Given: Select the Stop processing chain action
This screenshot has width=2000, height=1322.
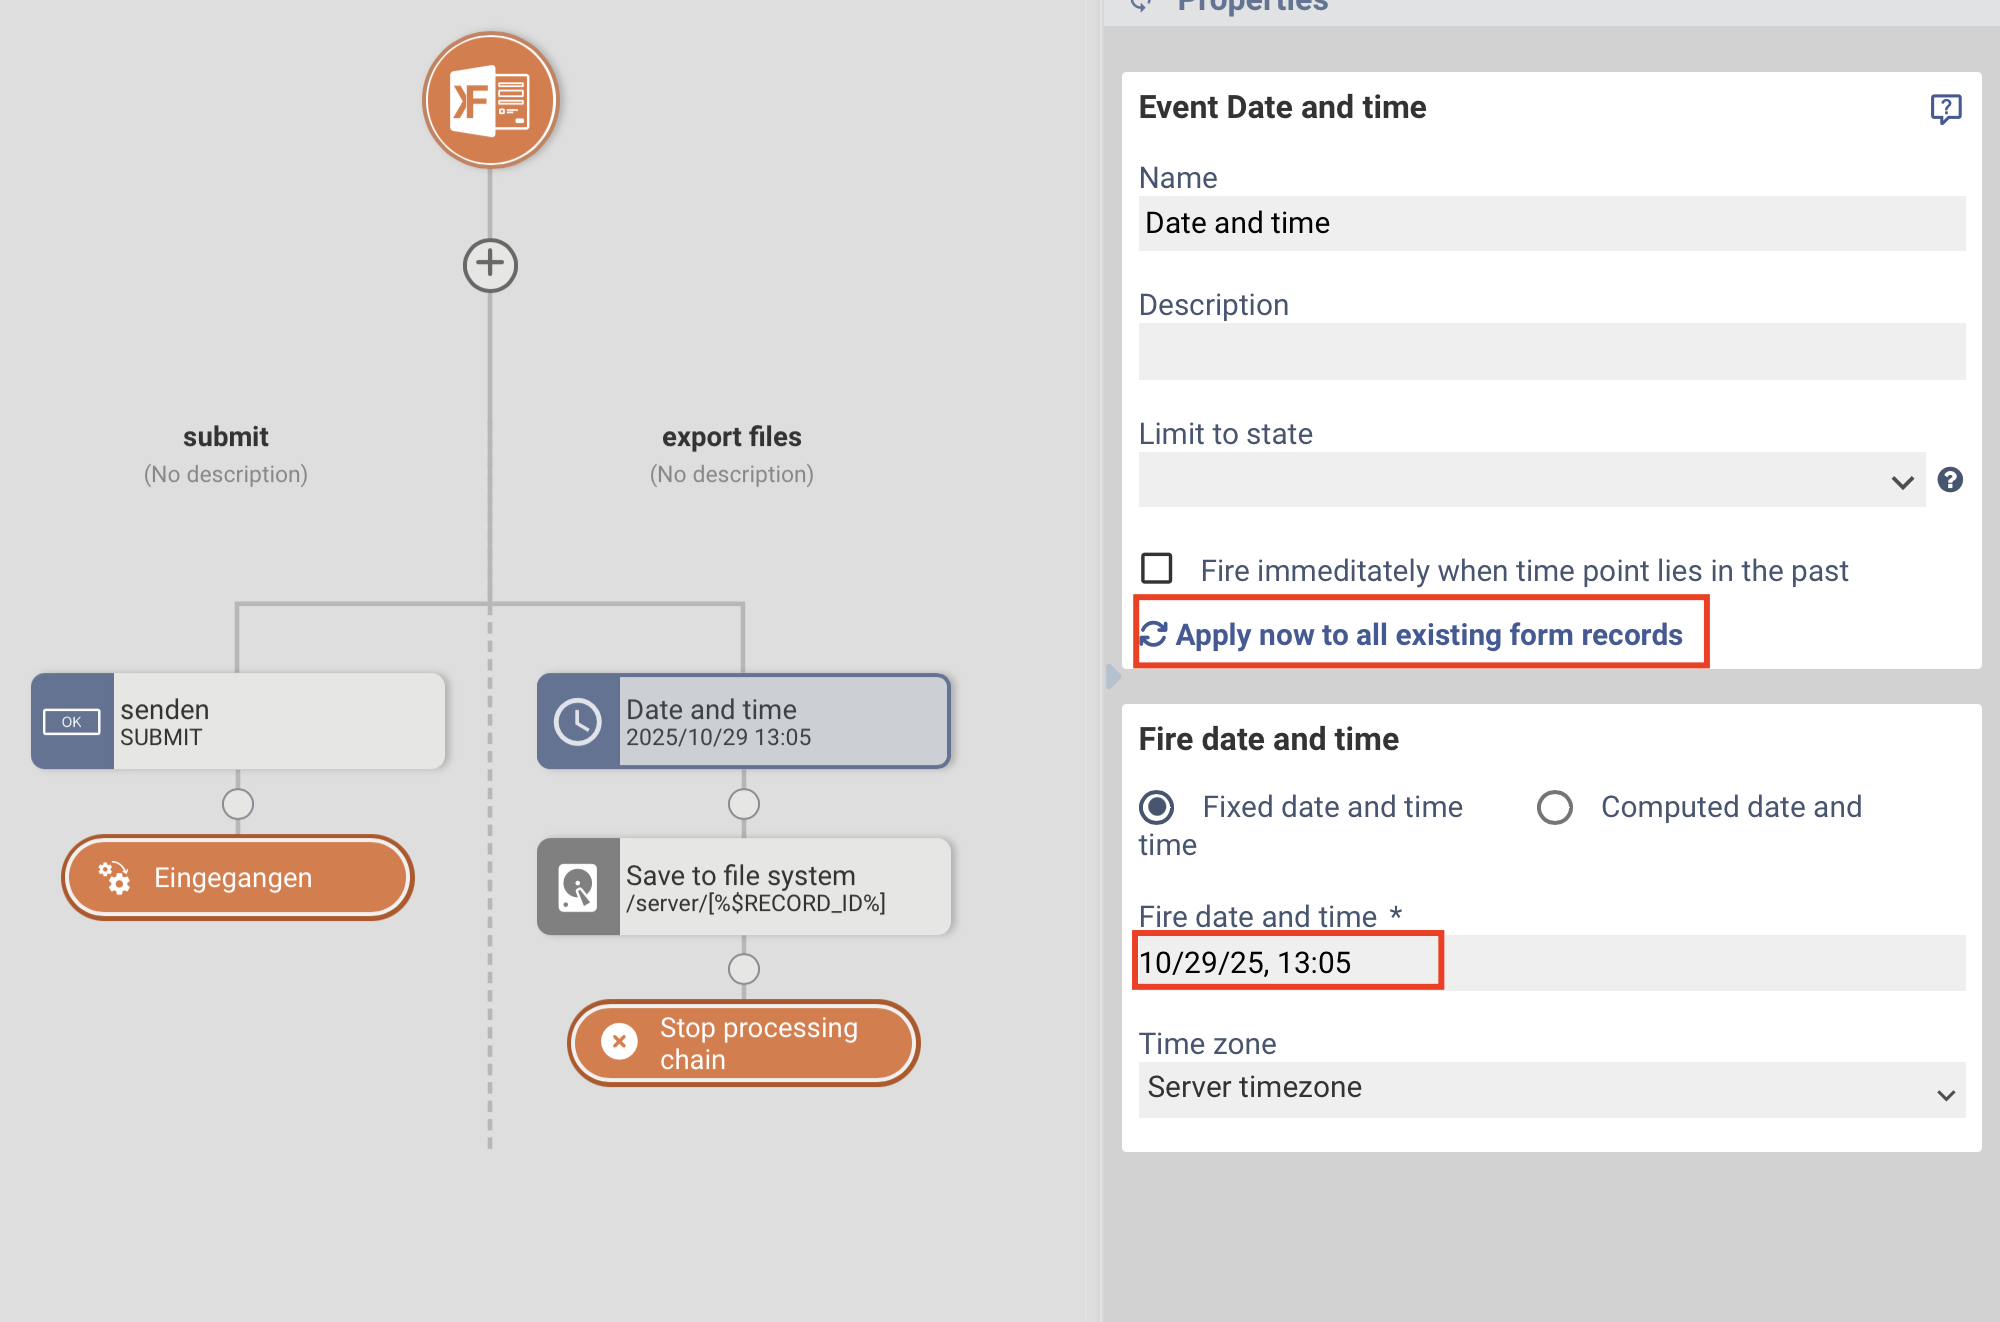Looking at the screenshot, I should click(743, 1042).
